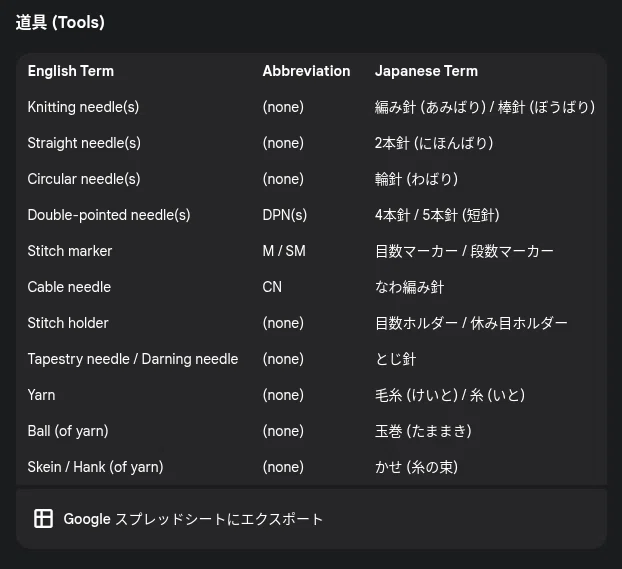The width and height of the screenshot is (622, 569).
Task: Click the 'Skein / Hank (of yarn)' cell
Action: (95, 467)
